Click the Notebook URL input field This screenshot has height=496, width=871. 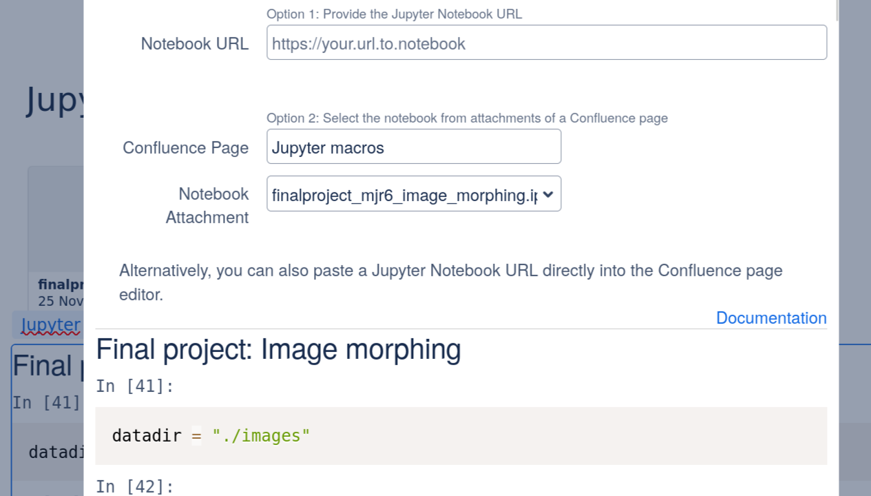pos(546,43)
